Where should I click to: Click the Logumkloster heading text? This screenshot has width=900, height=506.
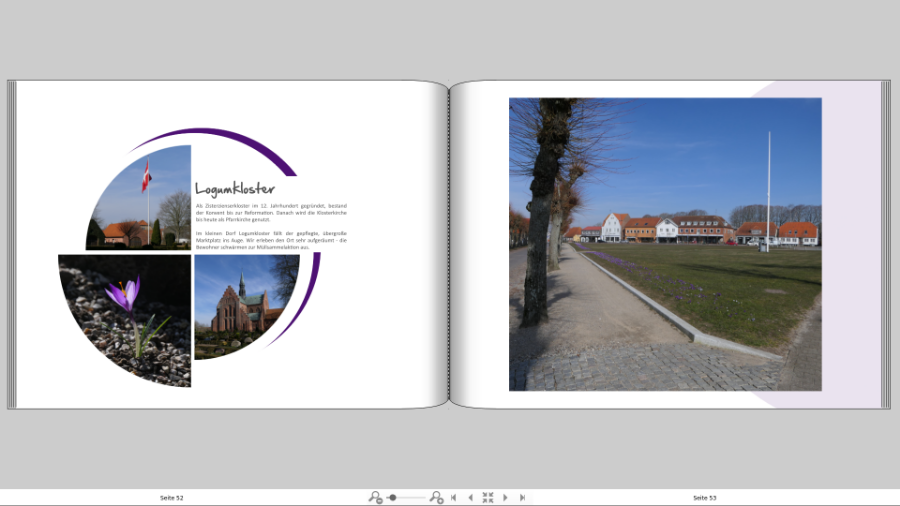(x=234, y=189)
